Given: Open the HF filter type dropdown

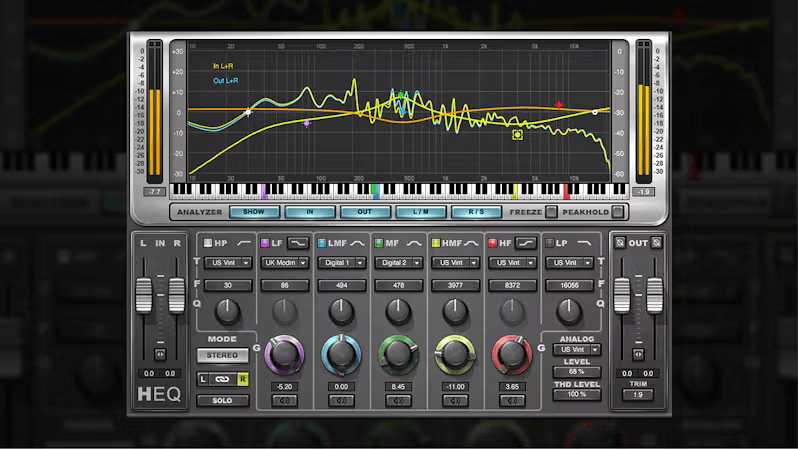Looking at the screenshot, I should (x=512, y=263).
